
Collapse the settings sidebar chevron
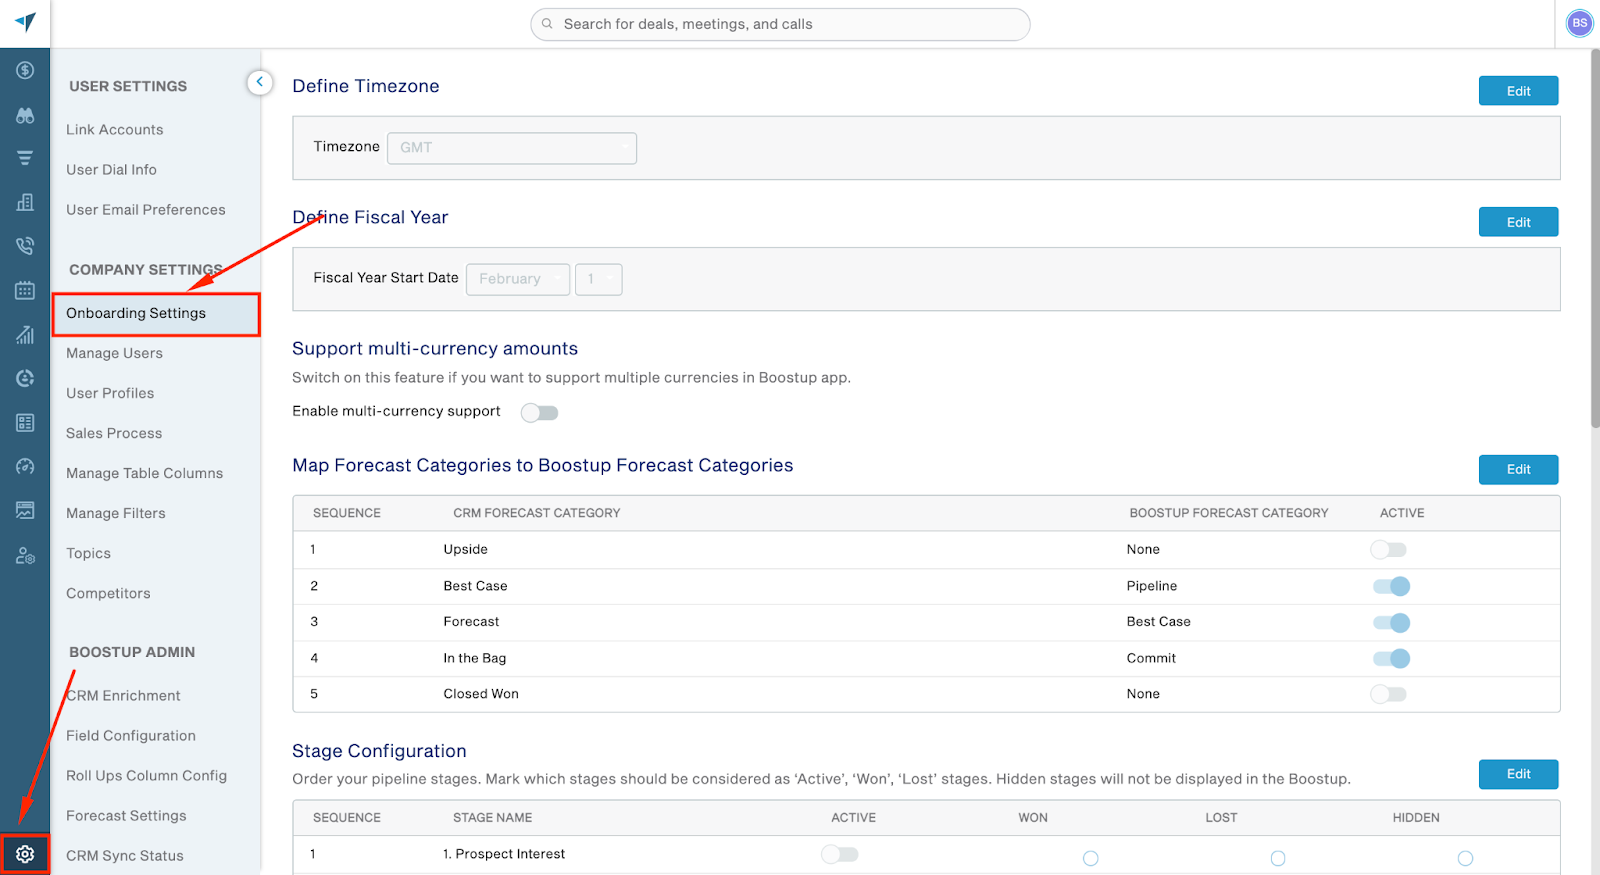coord(260,82)
